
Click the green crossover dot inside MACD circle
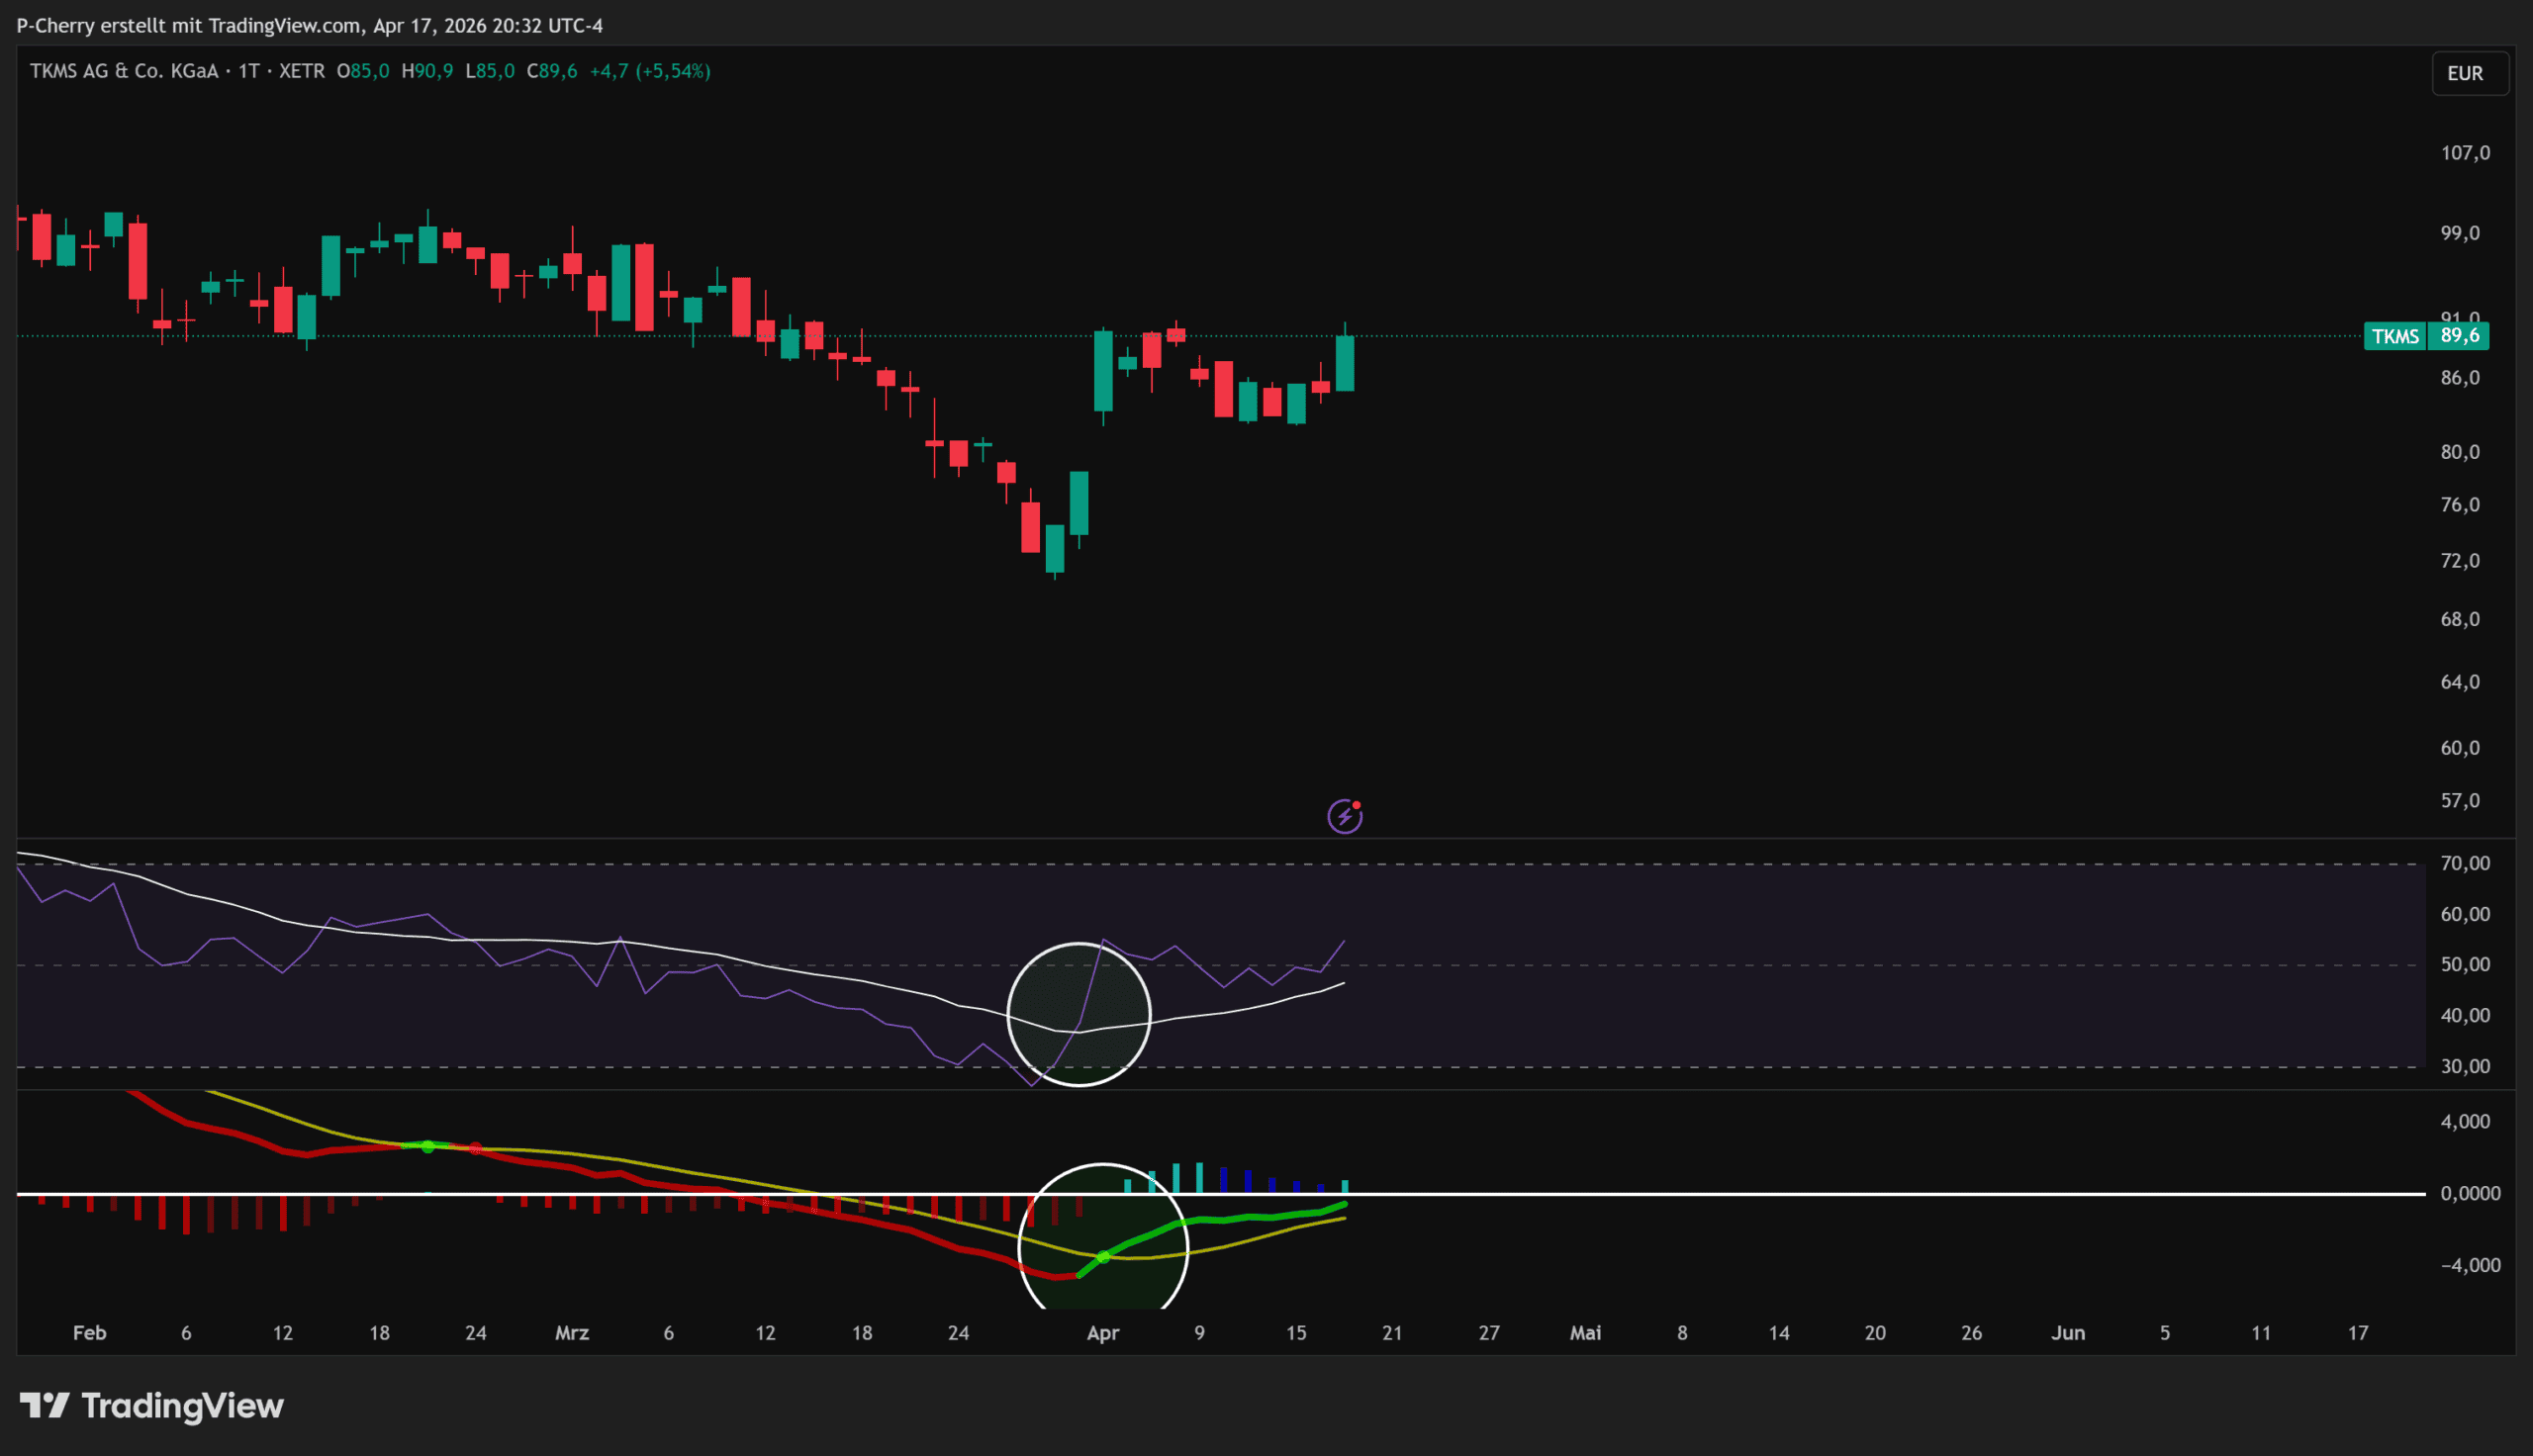(1103, 1257)
